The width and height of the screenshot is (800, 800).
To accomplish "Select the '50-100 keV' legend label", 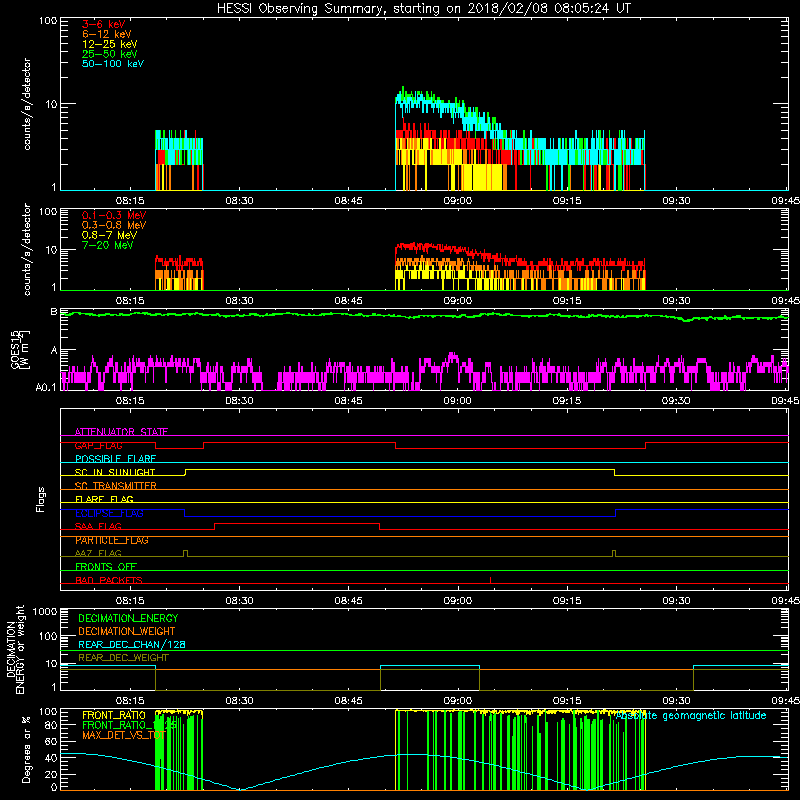I will (x=113, y=64).
